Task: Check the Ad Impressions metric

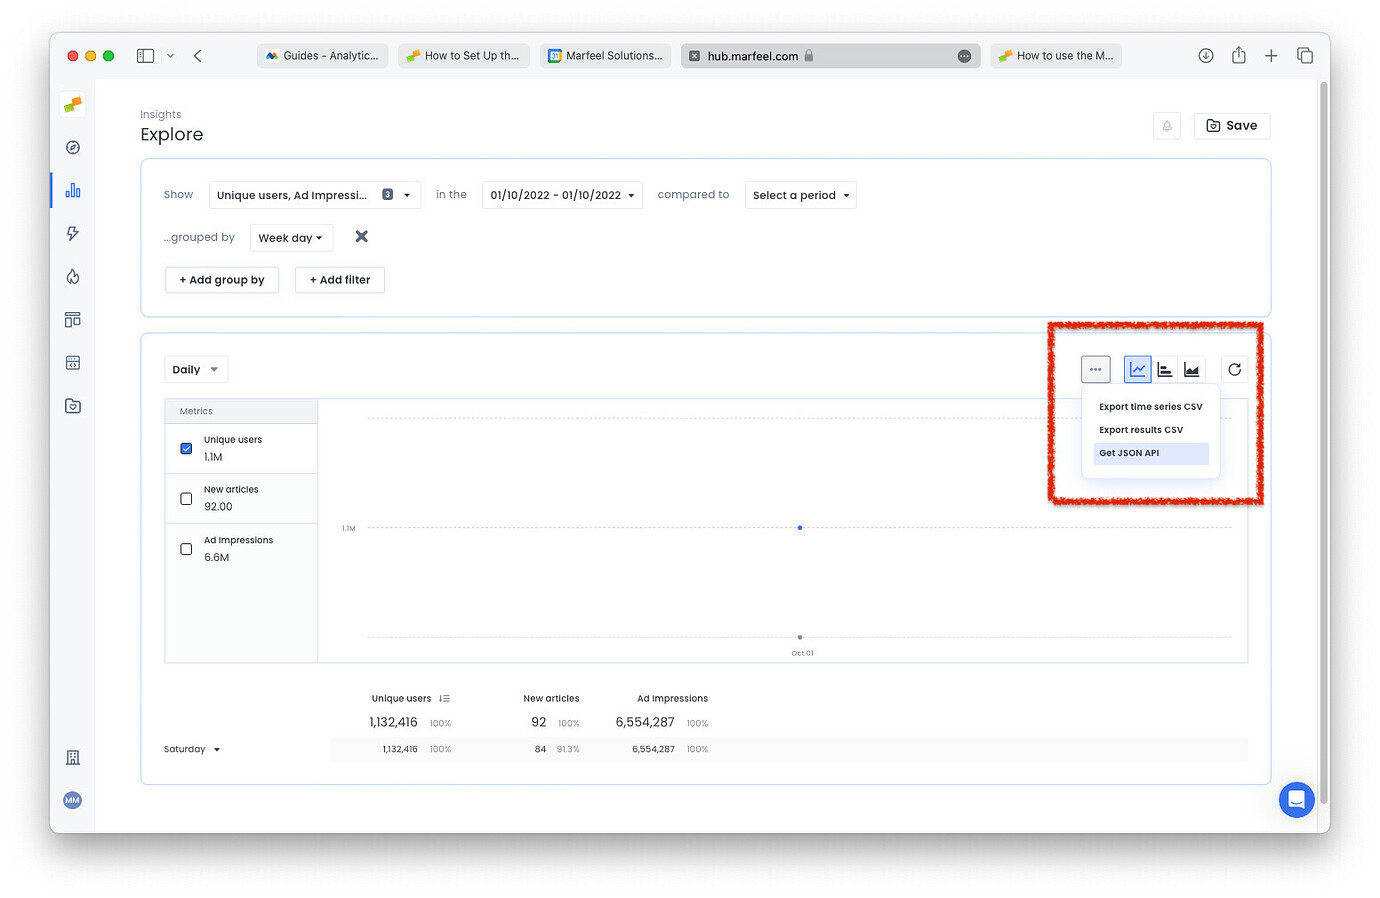Action: [x=186, y=548]
